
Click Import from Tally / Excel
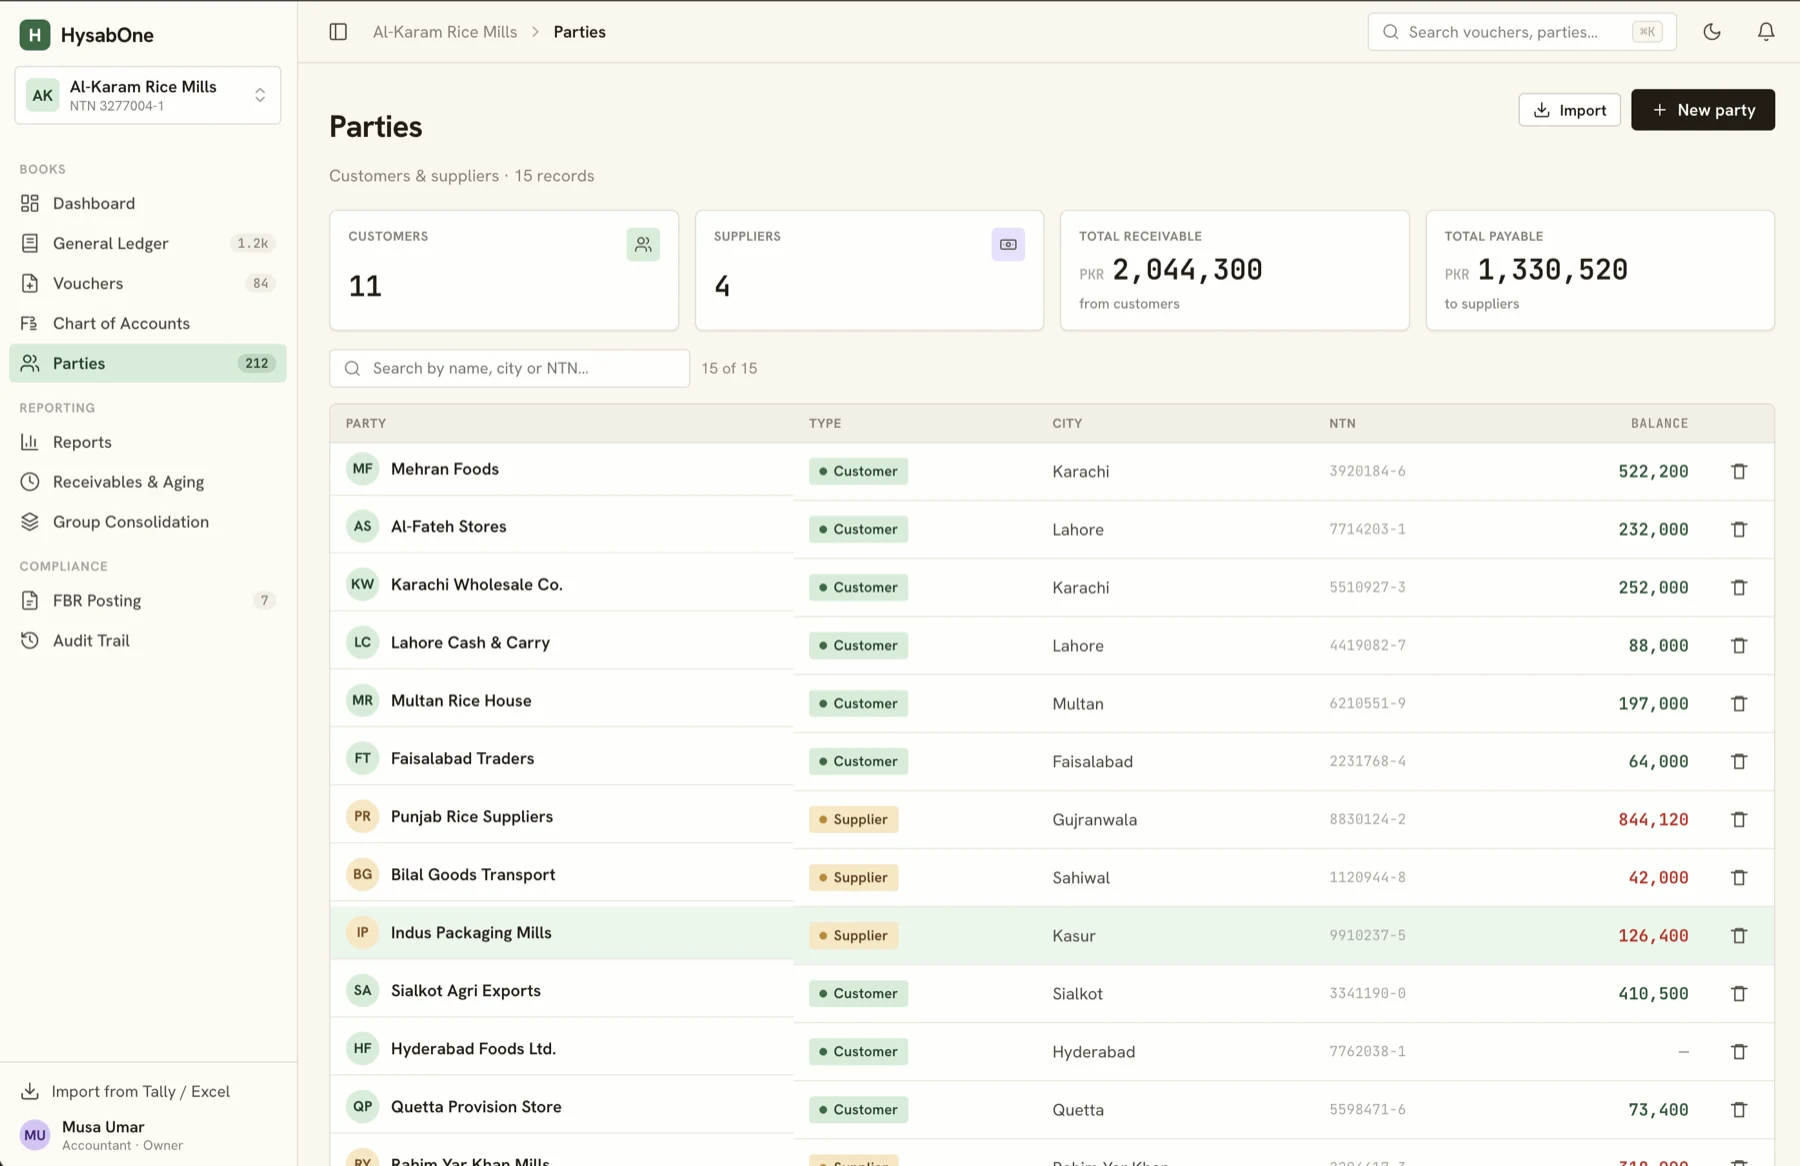[125, 1091]
